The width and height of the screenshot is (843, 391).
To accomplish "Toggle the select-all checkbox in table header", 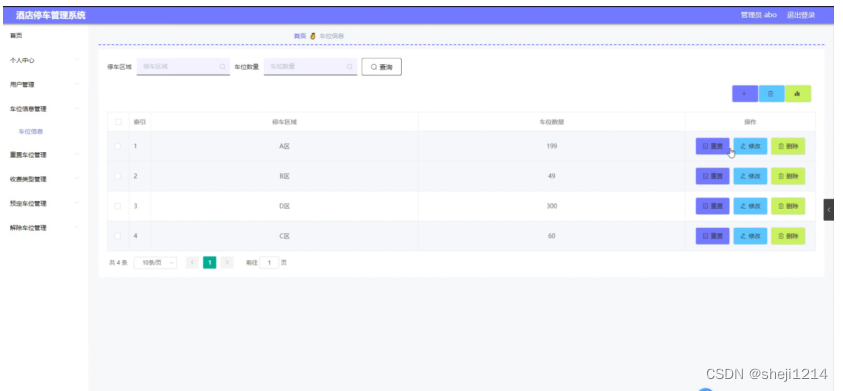I will point(118,122).
